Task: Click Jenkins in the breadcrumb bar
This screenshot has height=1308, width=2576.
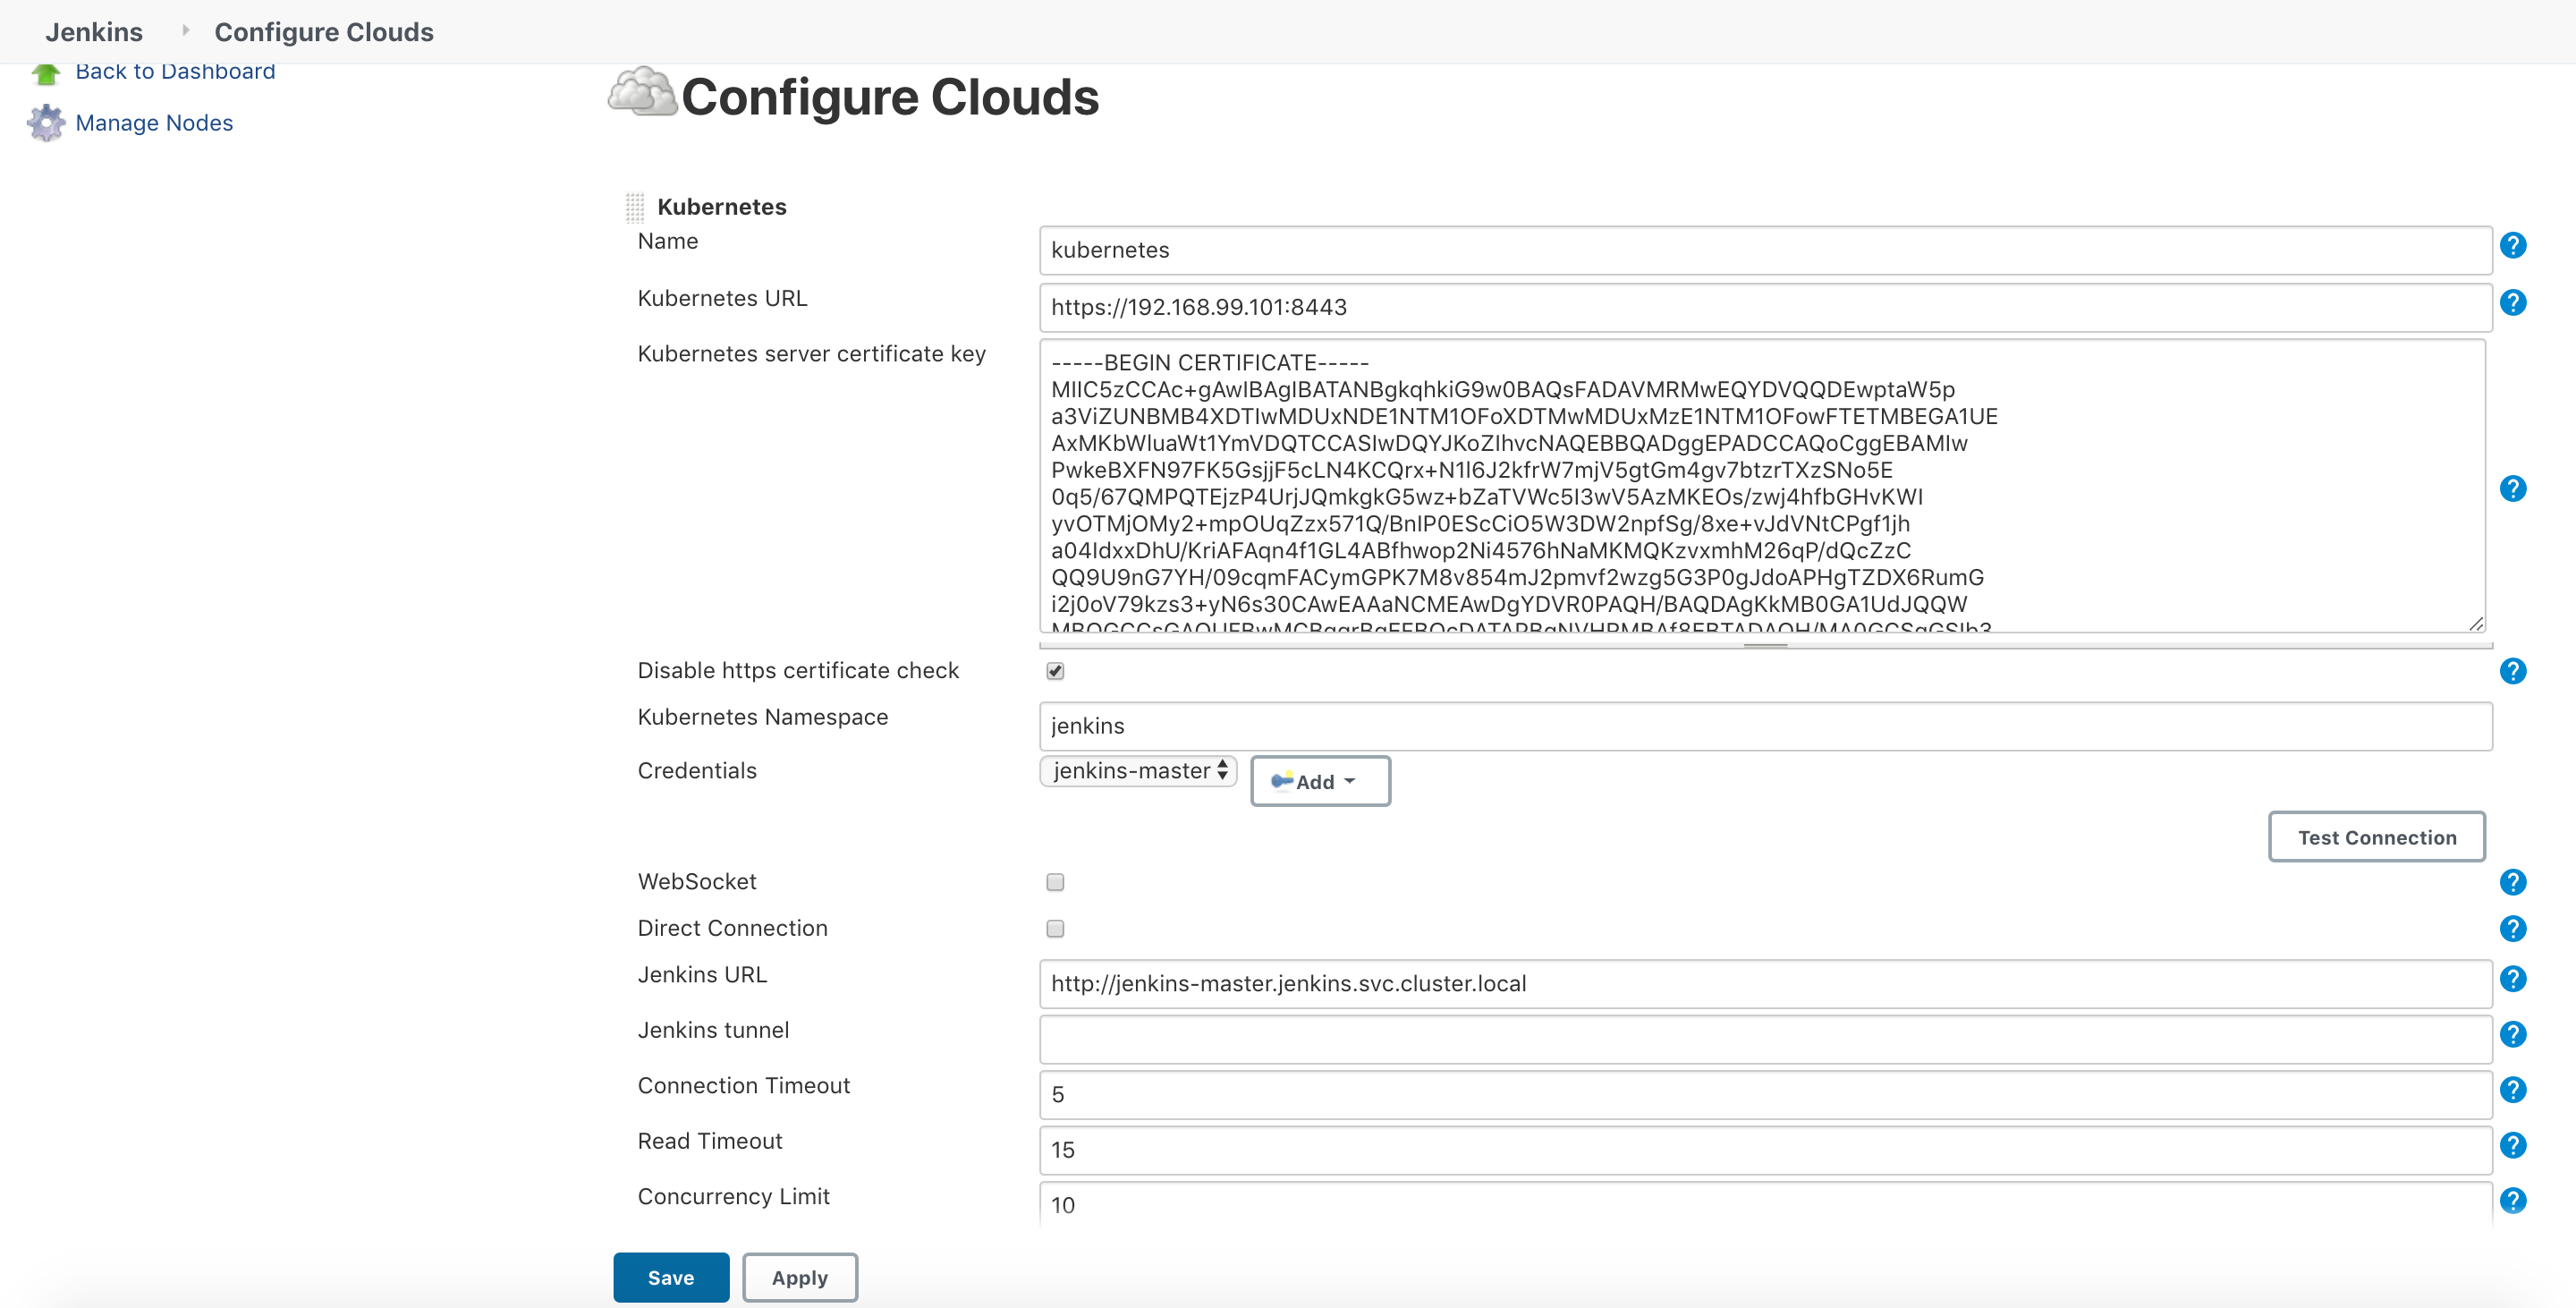Action: click(94, 31)
